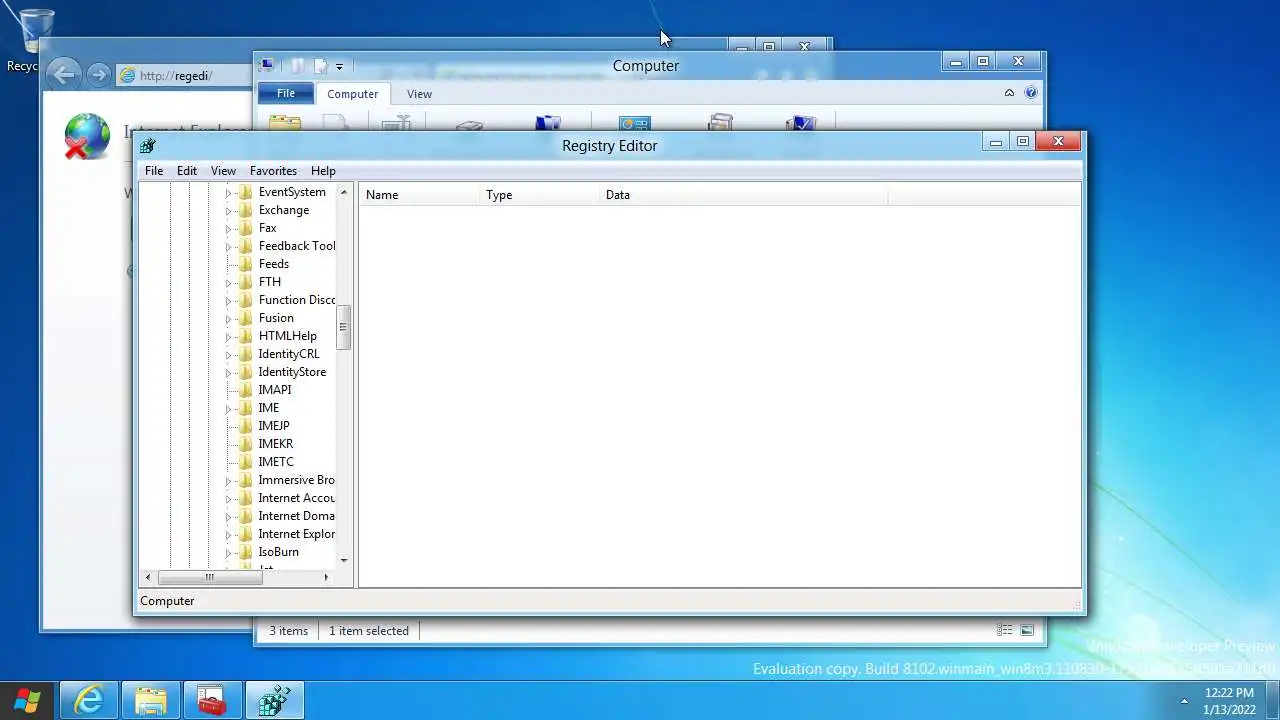1280x720 pixels.
Task: Select the Internet Account Manager key
Action: coord(296,498)
